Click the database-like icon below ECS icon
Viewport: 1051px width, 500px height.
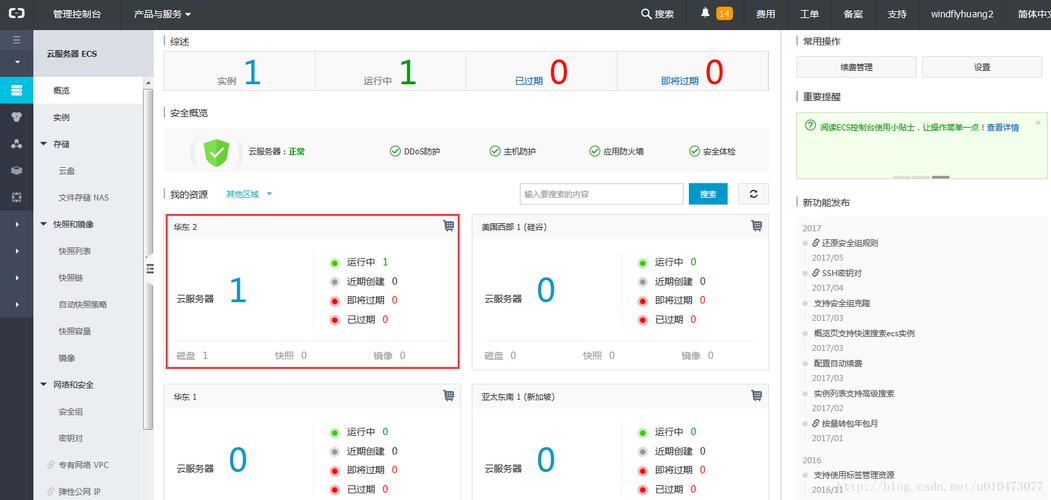16,117
